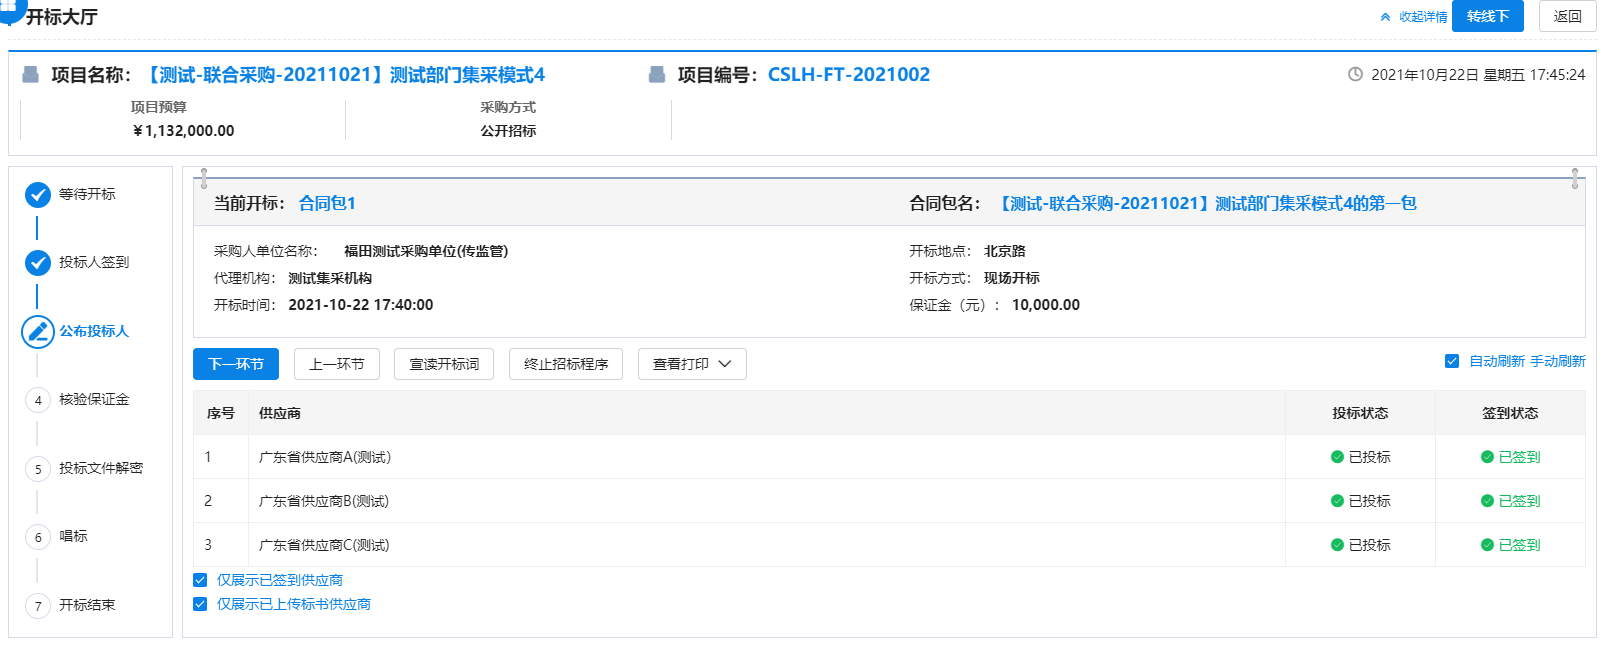Uncheck 仅展示已上传标书供应商 checkbox
This screenshot has width=1603, height=653.
[x=200, y=604]
